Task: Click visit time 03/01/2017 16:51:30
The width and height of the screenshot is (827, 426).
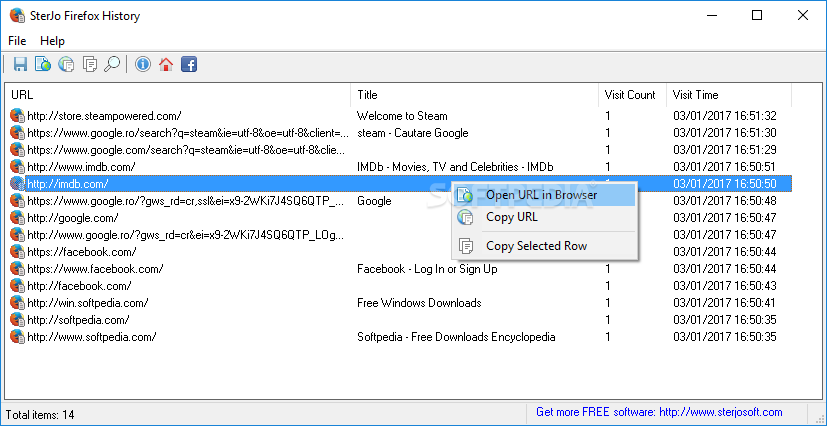Action: pos(725,133)
